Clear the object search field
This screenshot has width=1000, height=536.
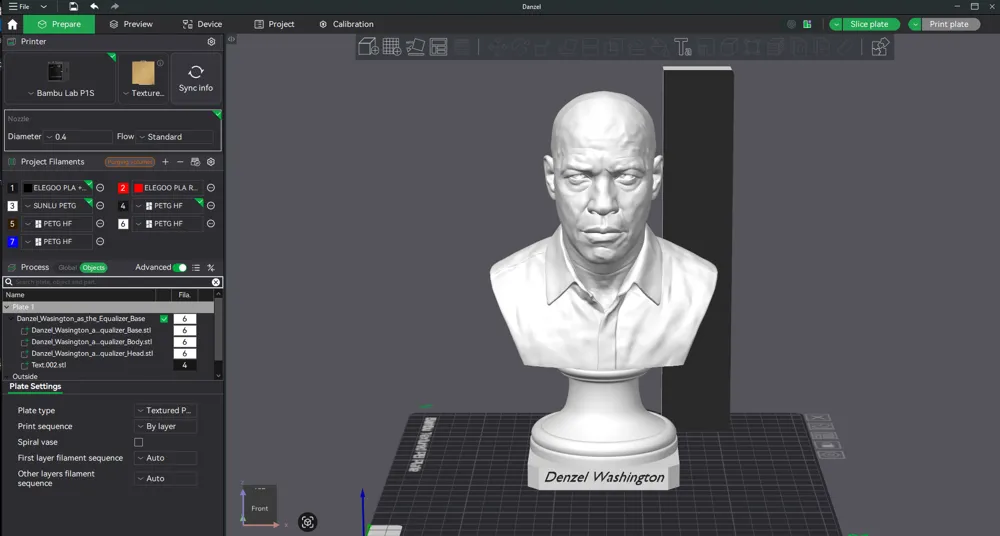(216, 282)
